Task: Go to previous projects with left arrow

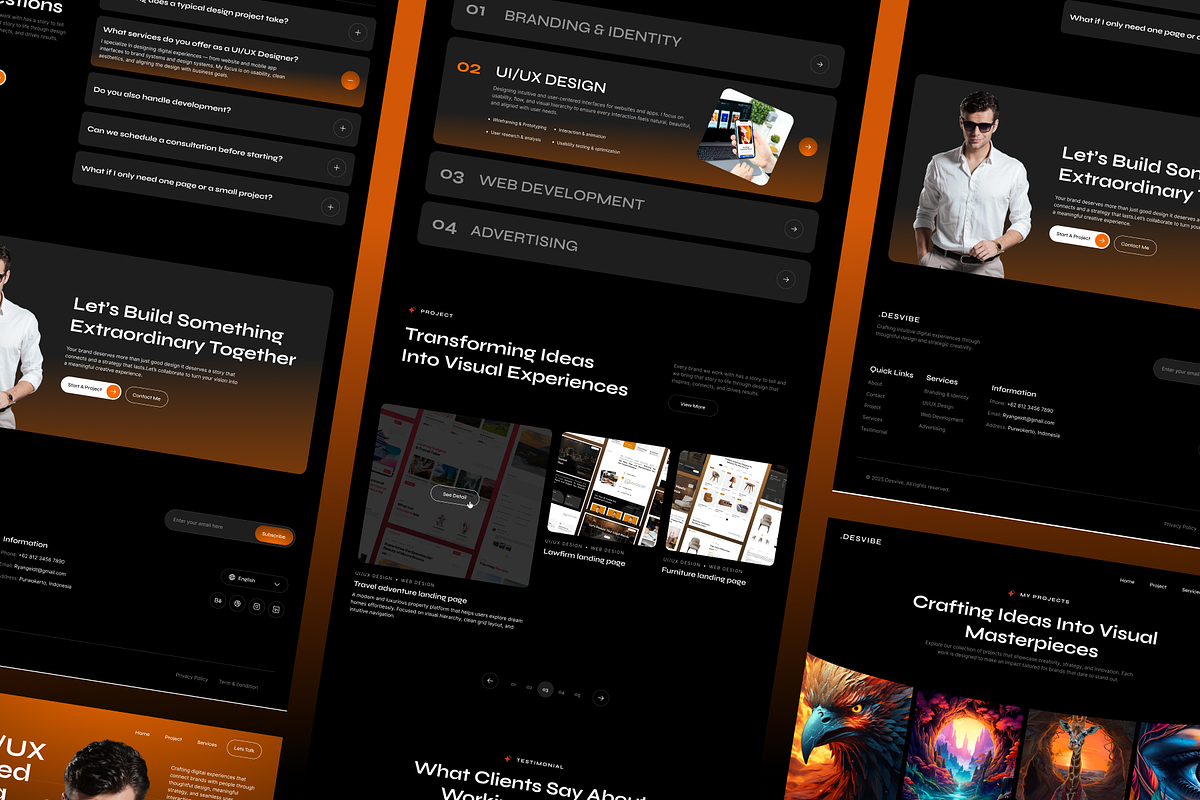Action: pyautogui.click(x=490, y=680)
